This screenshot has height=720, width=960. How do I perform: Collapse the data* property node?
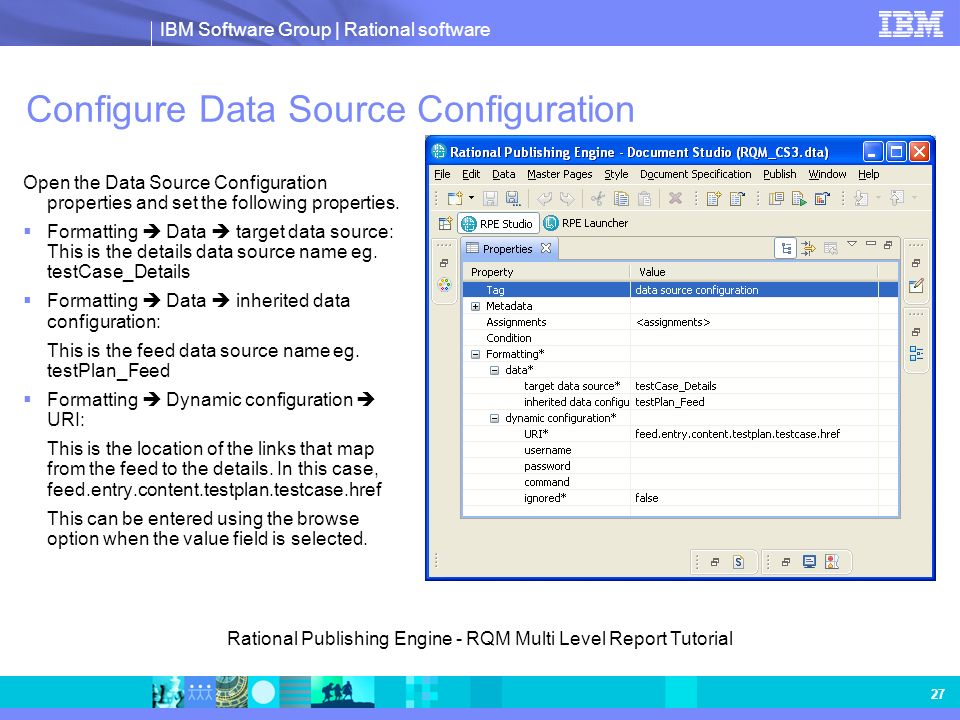point(495,370)
